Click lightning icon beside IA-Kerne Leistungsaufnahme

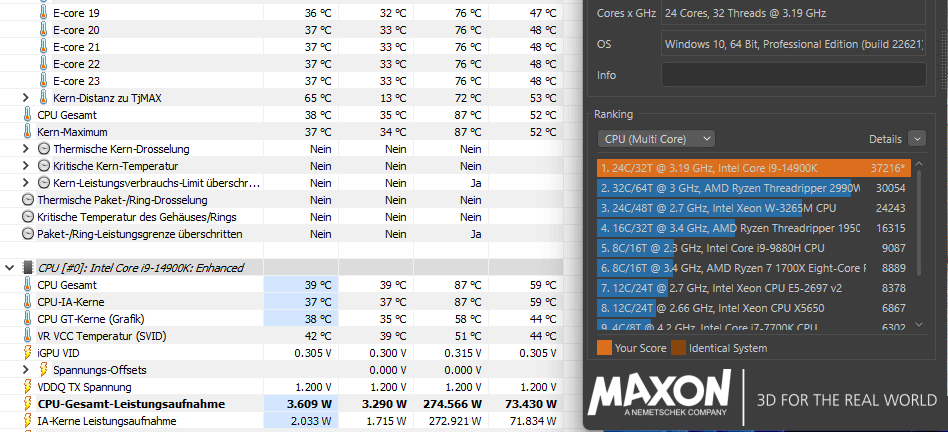(x=27, y=421)
